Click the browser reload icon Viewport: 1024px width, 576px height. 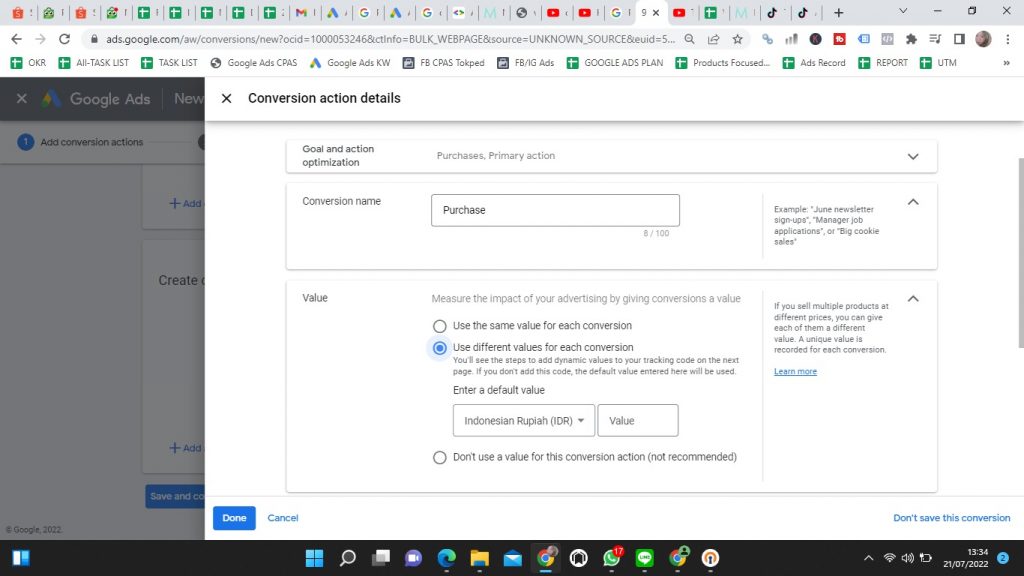pos(65,39)
